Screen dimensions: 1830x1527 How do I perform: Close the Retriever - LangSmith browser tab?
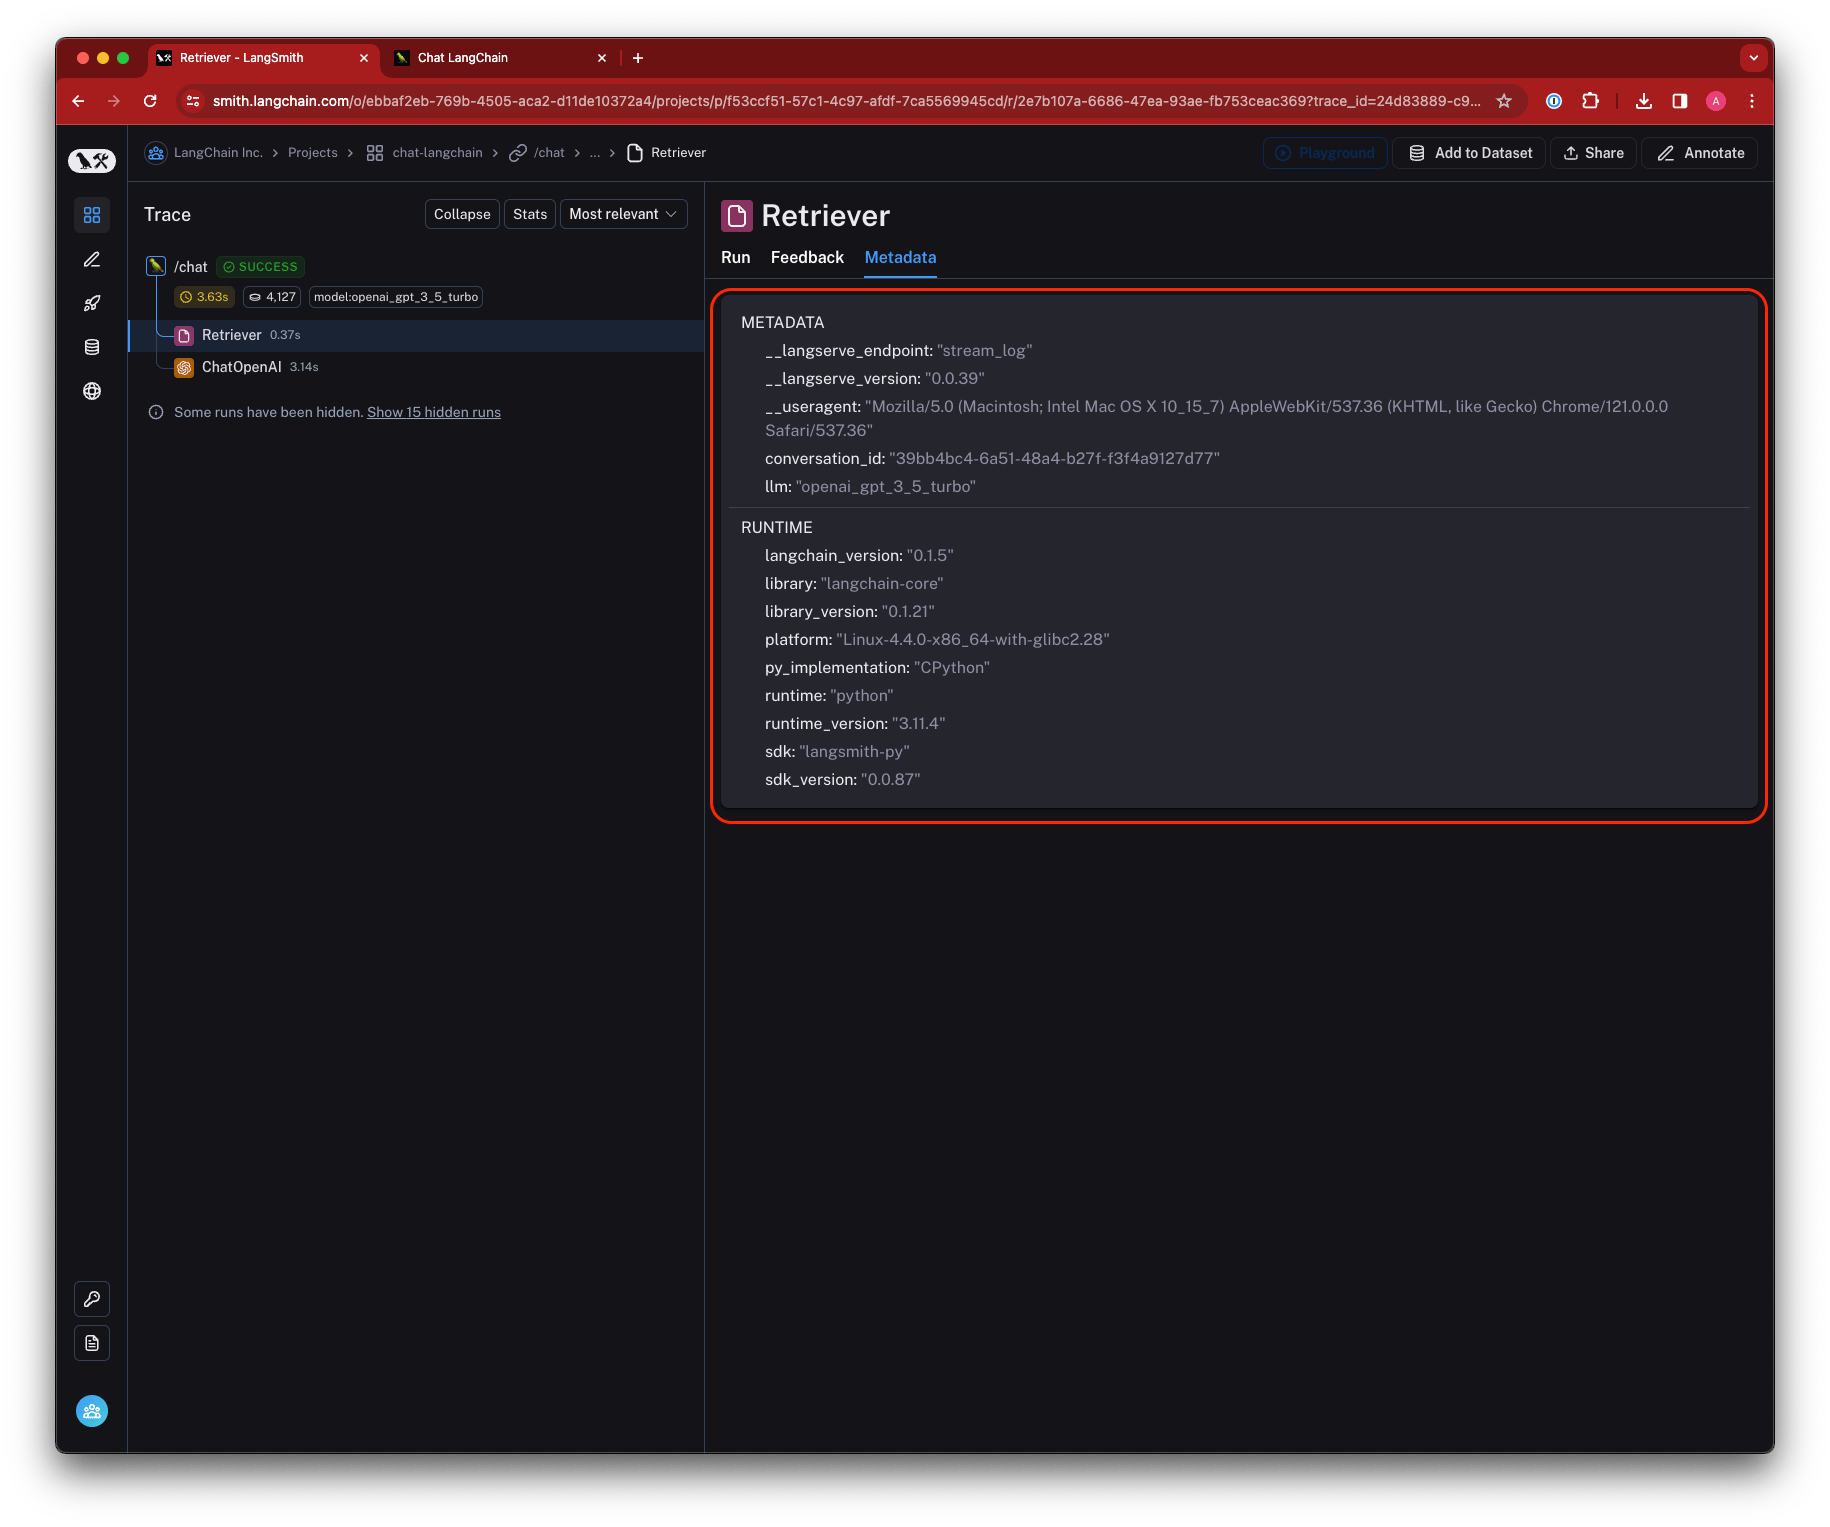tap(364, 58)
